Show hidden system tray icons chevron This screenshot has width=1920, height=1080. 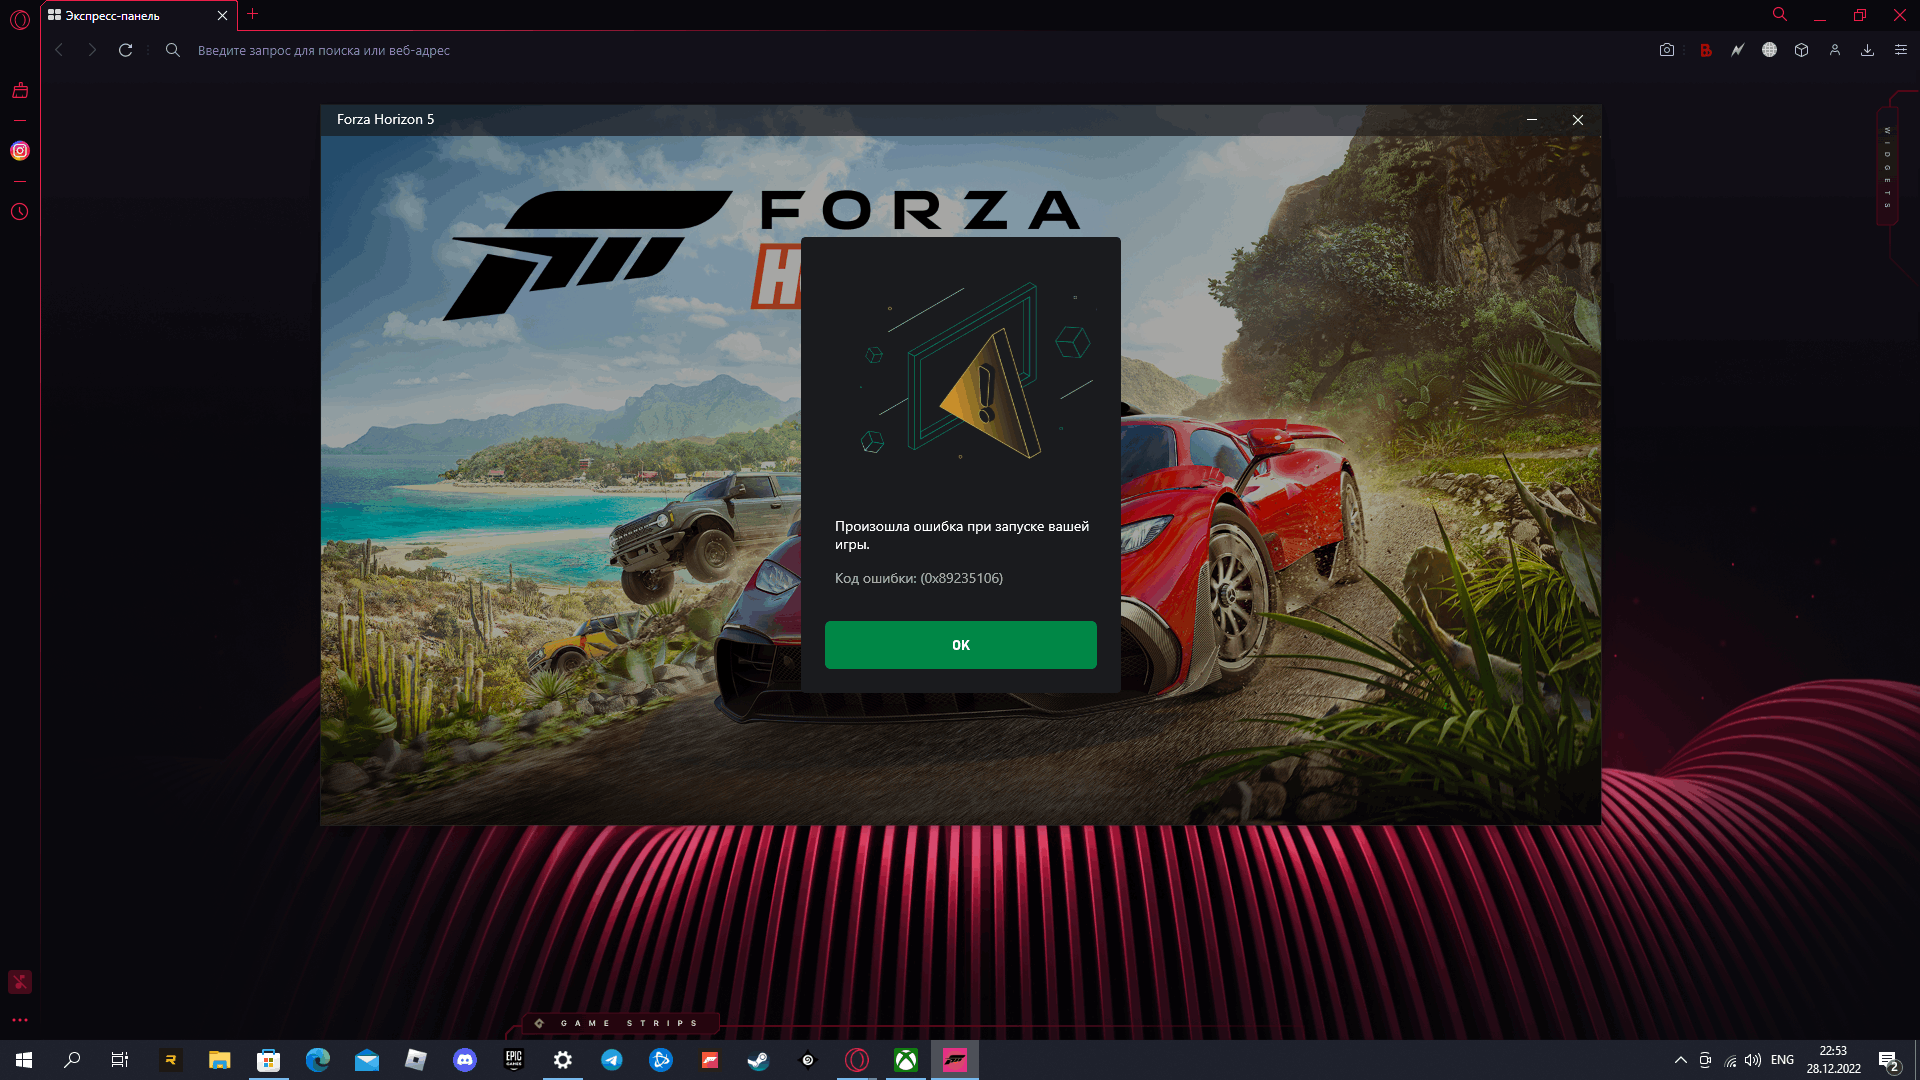[x=1681, y=1060]
